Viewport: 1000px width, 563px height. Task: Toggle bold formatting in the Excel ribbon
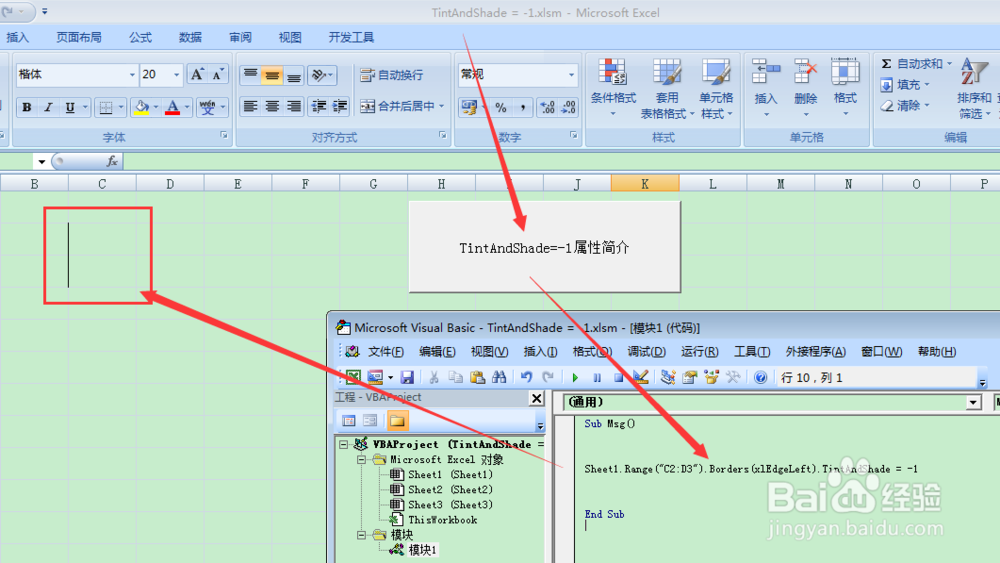coord(27,107)
